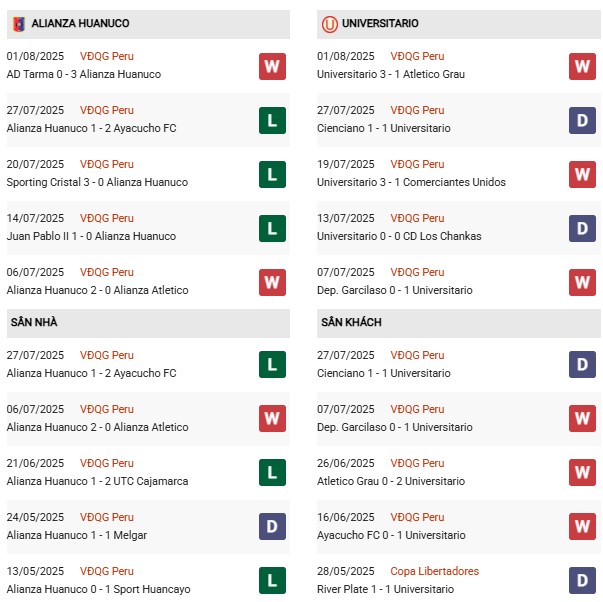Click draw badge for CD Los Chankas match
Image resolution: width=603 pixels, height=602 pixels.
[x=583, y=228]
